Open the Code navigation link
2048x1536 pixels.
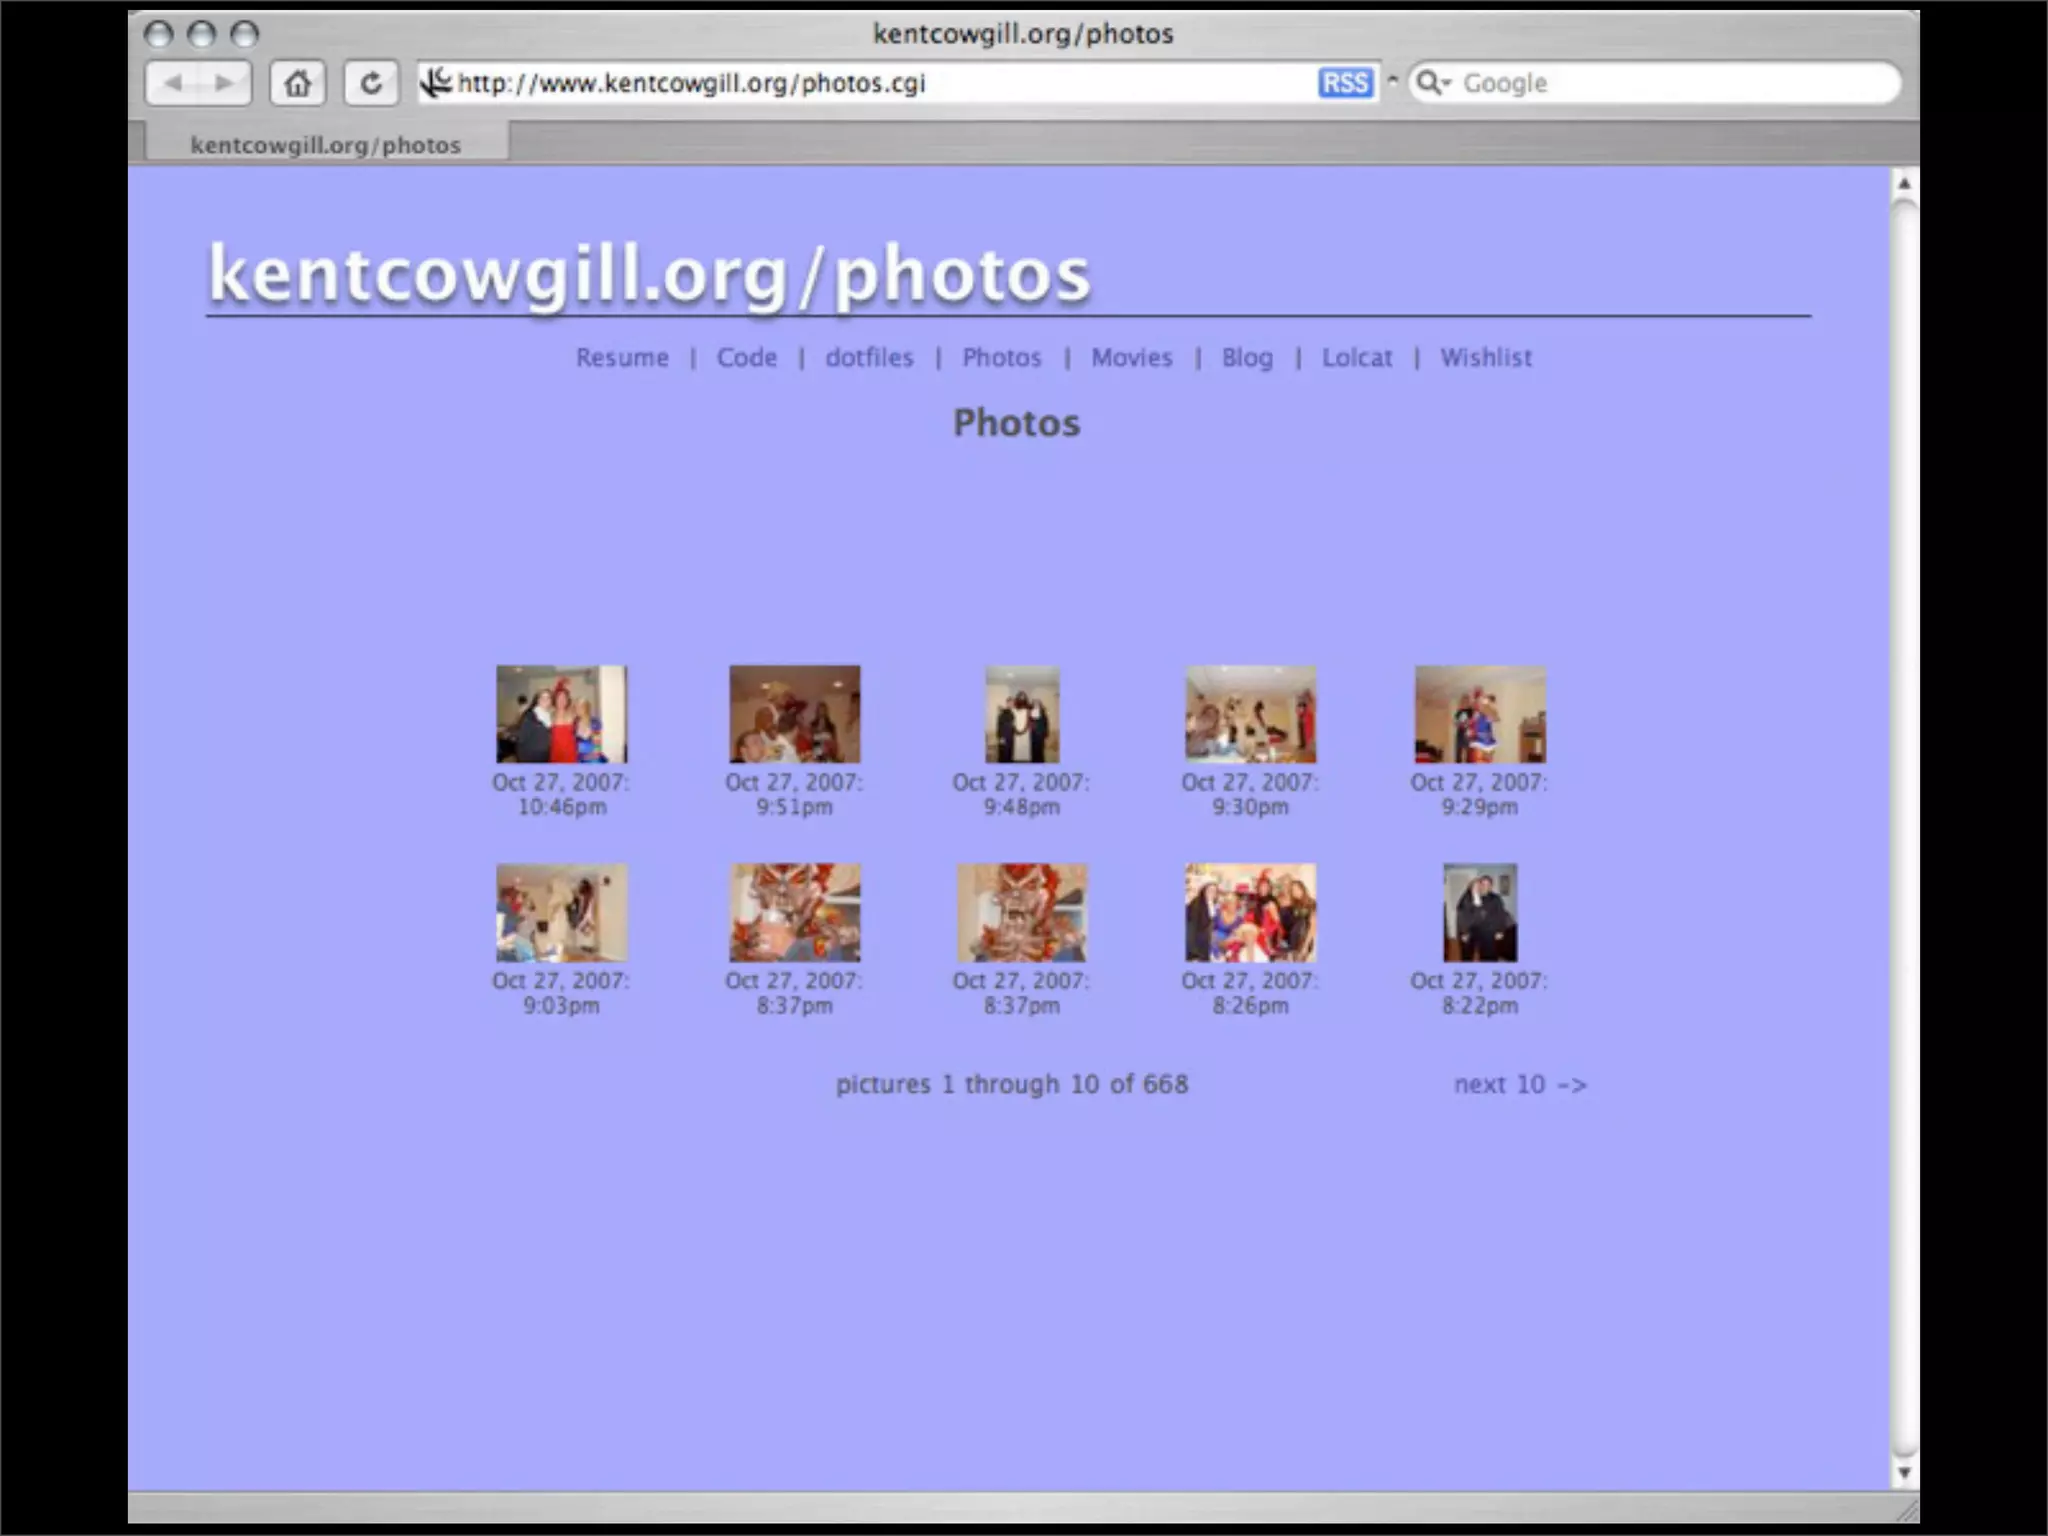746,357
